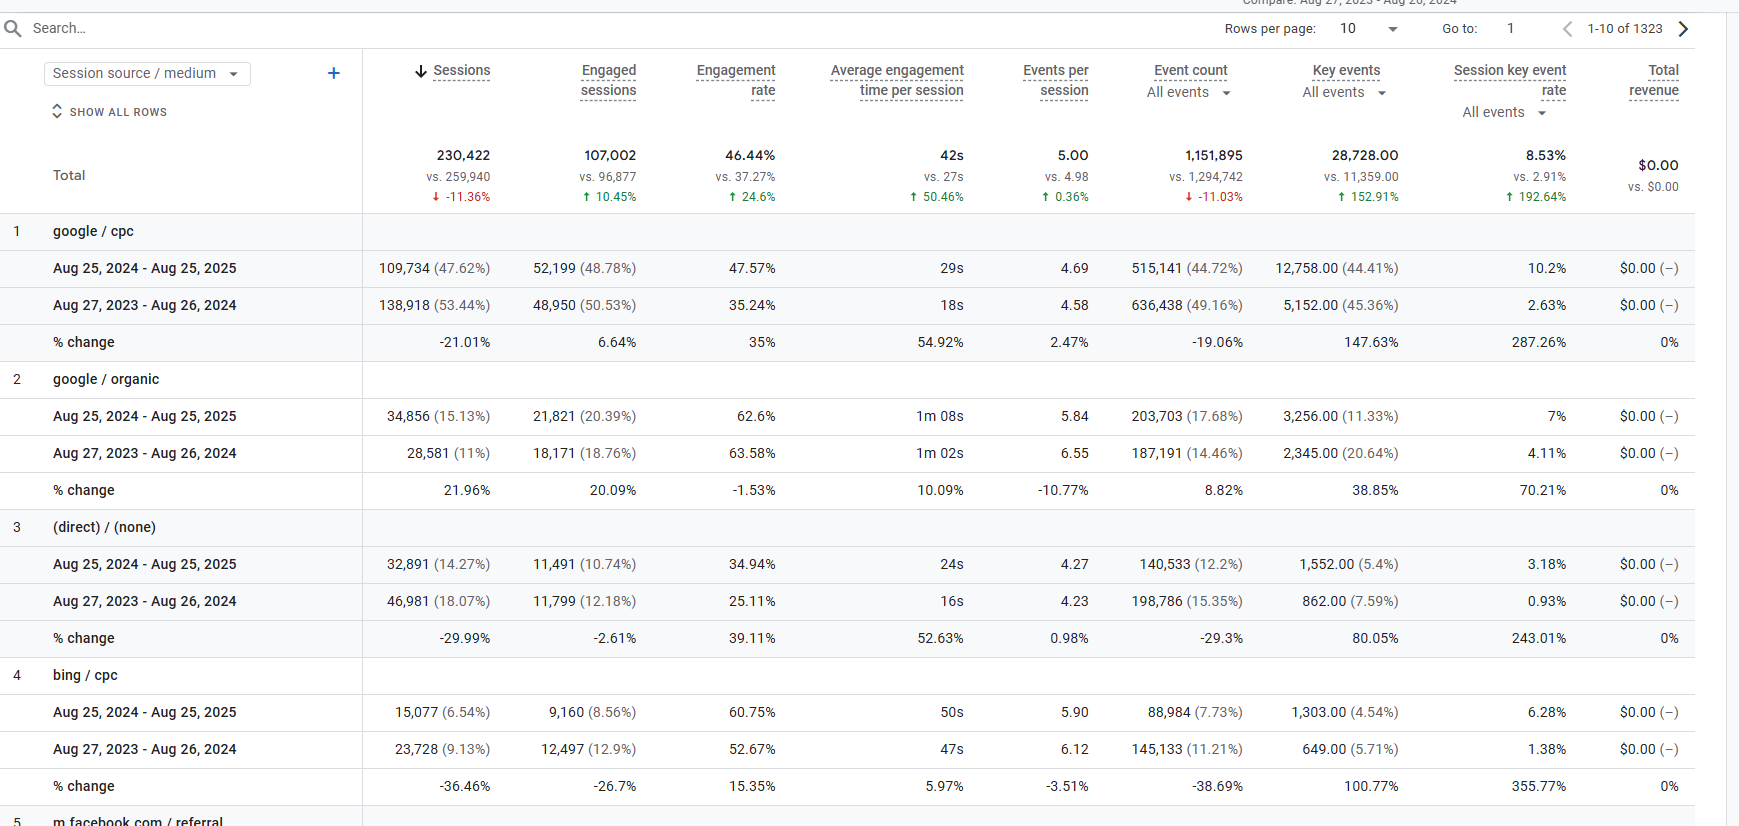Viewport: 1739px width, 826px height.
Task: Click google / cpc sessions % change -21.01%
Action: coord(464,343)
